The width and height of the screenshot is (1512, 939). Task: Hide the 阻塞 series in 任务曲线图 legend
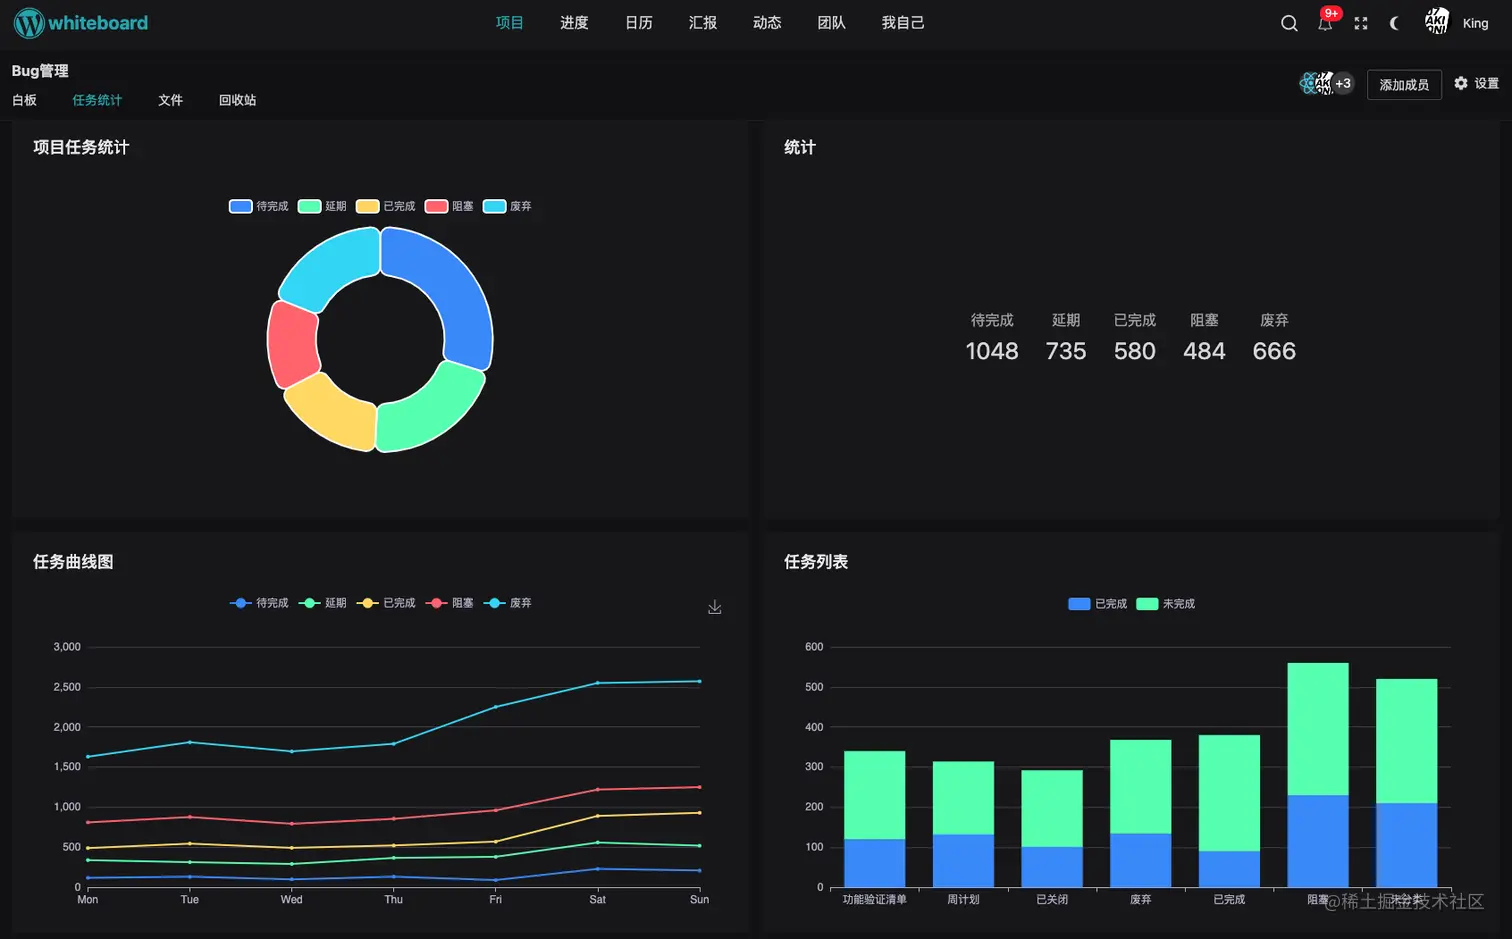pyautogui.click(x=449, y=603)
